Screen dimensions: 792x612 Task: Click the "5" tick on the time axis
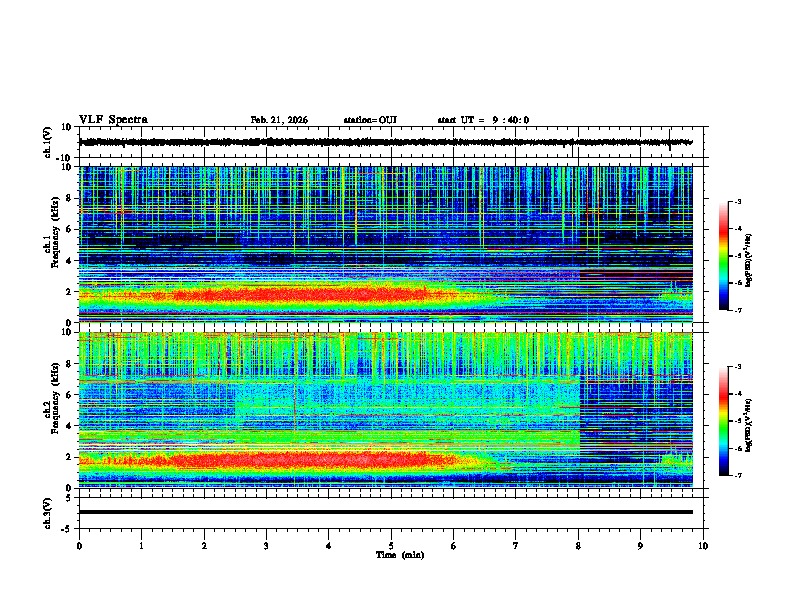pyautogui.click(x=391, y=546)
